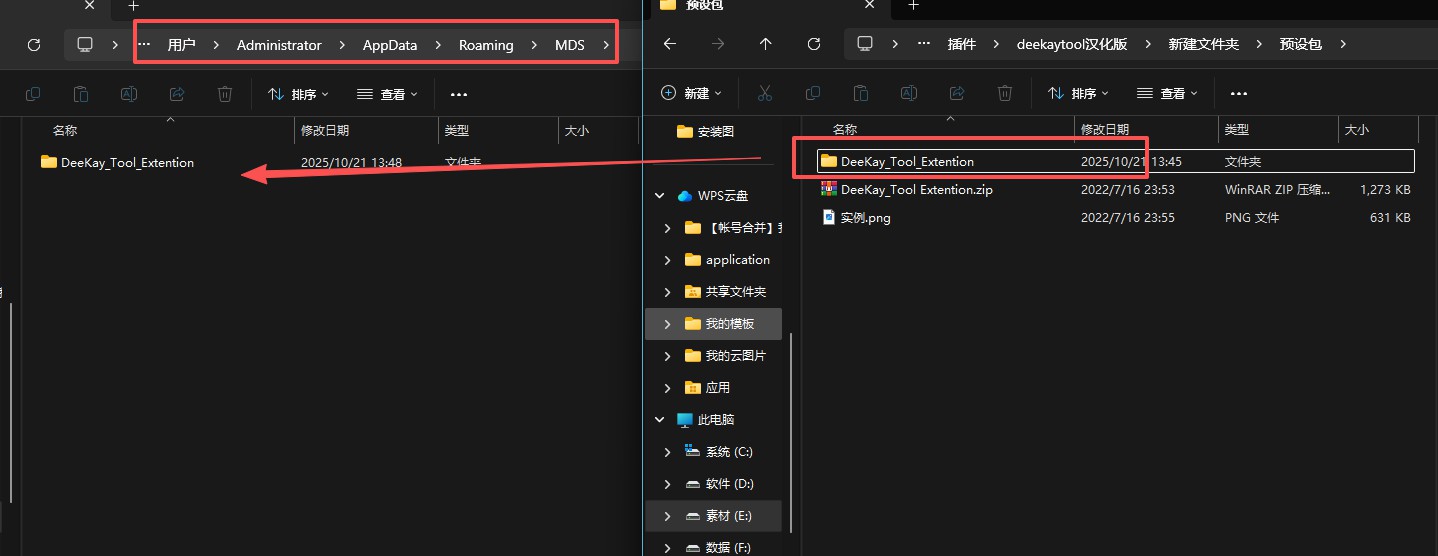Sort left window by 名称 column
The width and height of the screenshot is (1438, 556).
tap(65, 130)
